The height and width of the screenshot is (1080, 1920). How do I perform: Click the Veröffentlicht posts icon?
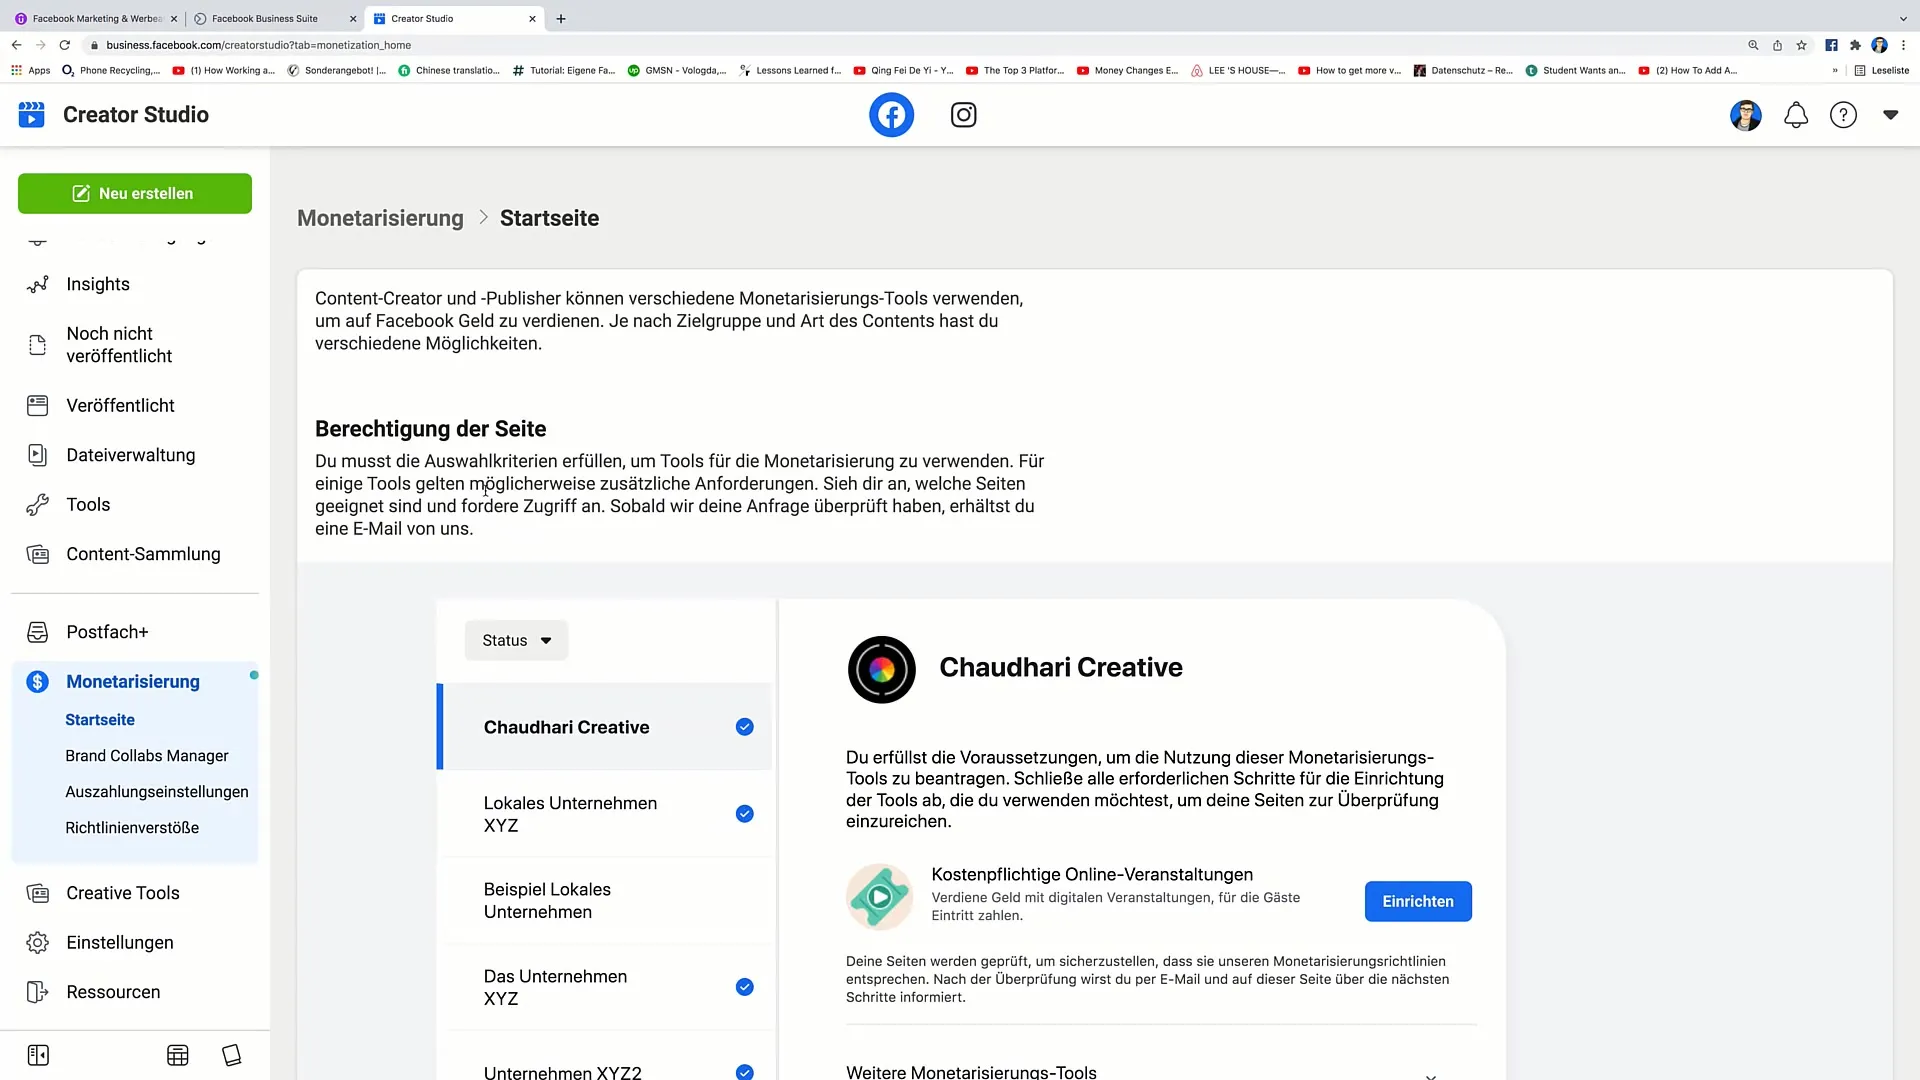click(38, 405)
